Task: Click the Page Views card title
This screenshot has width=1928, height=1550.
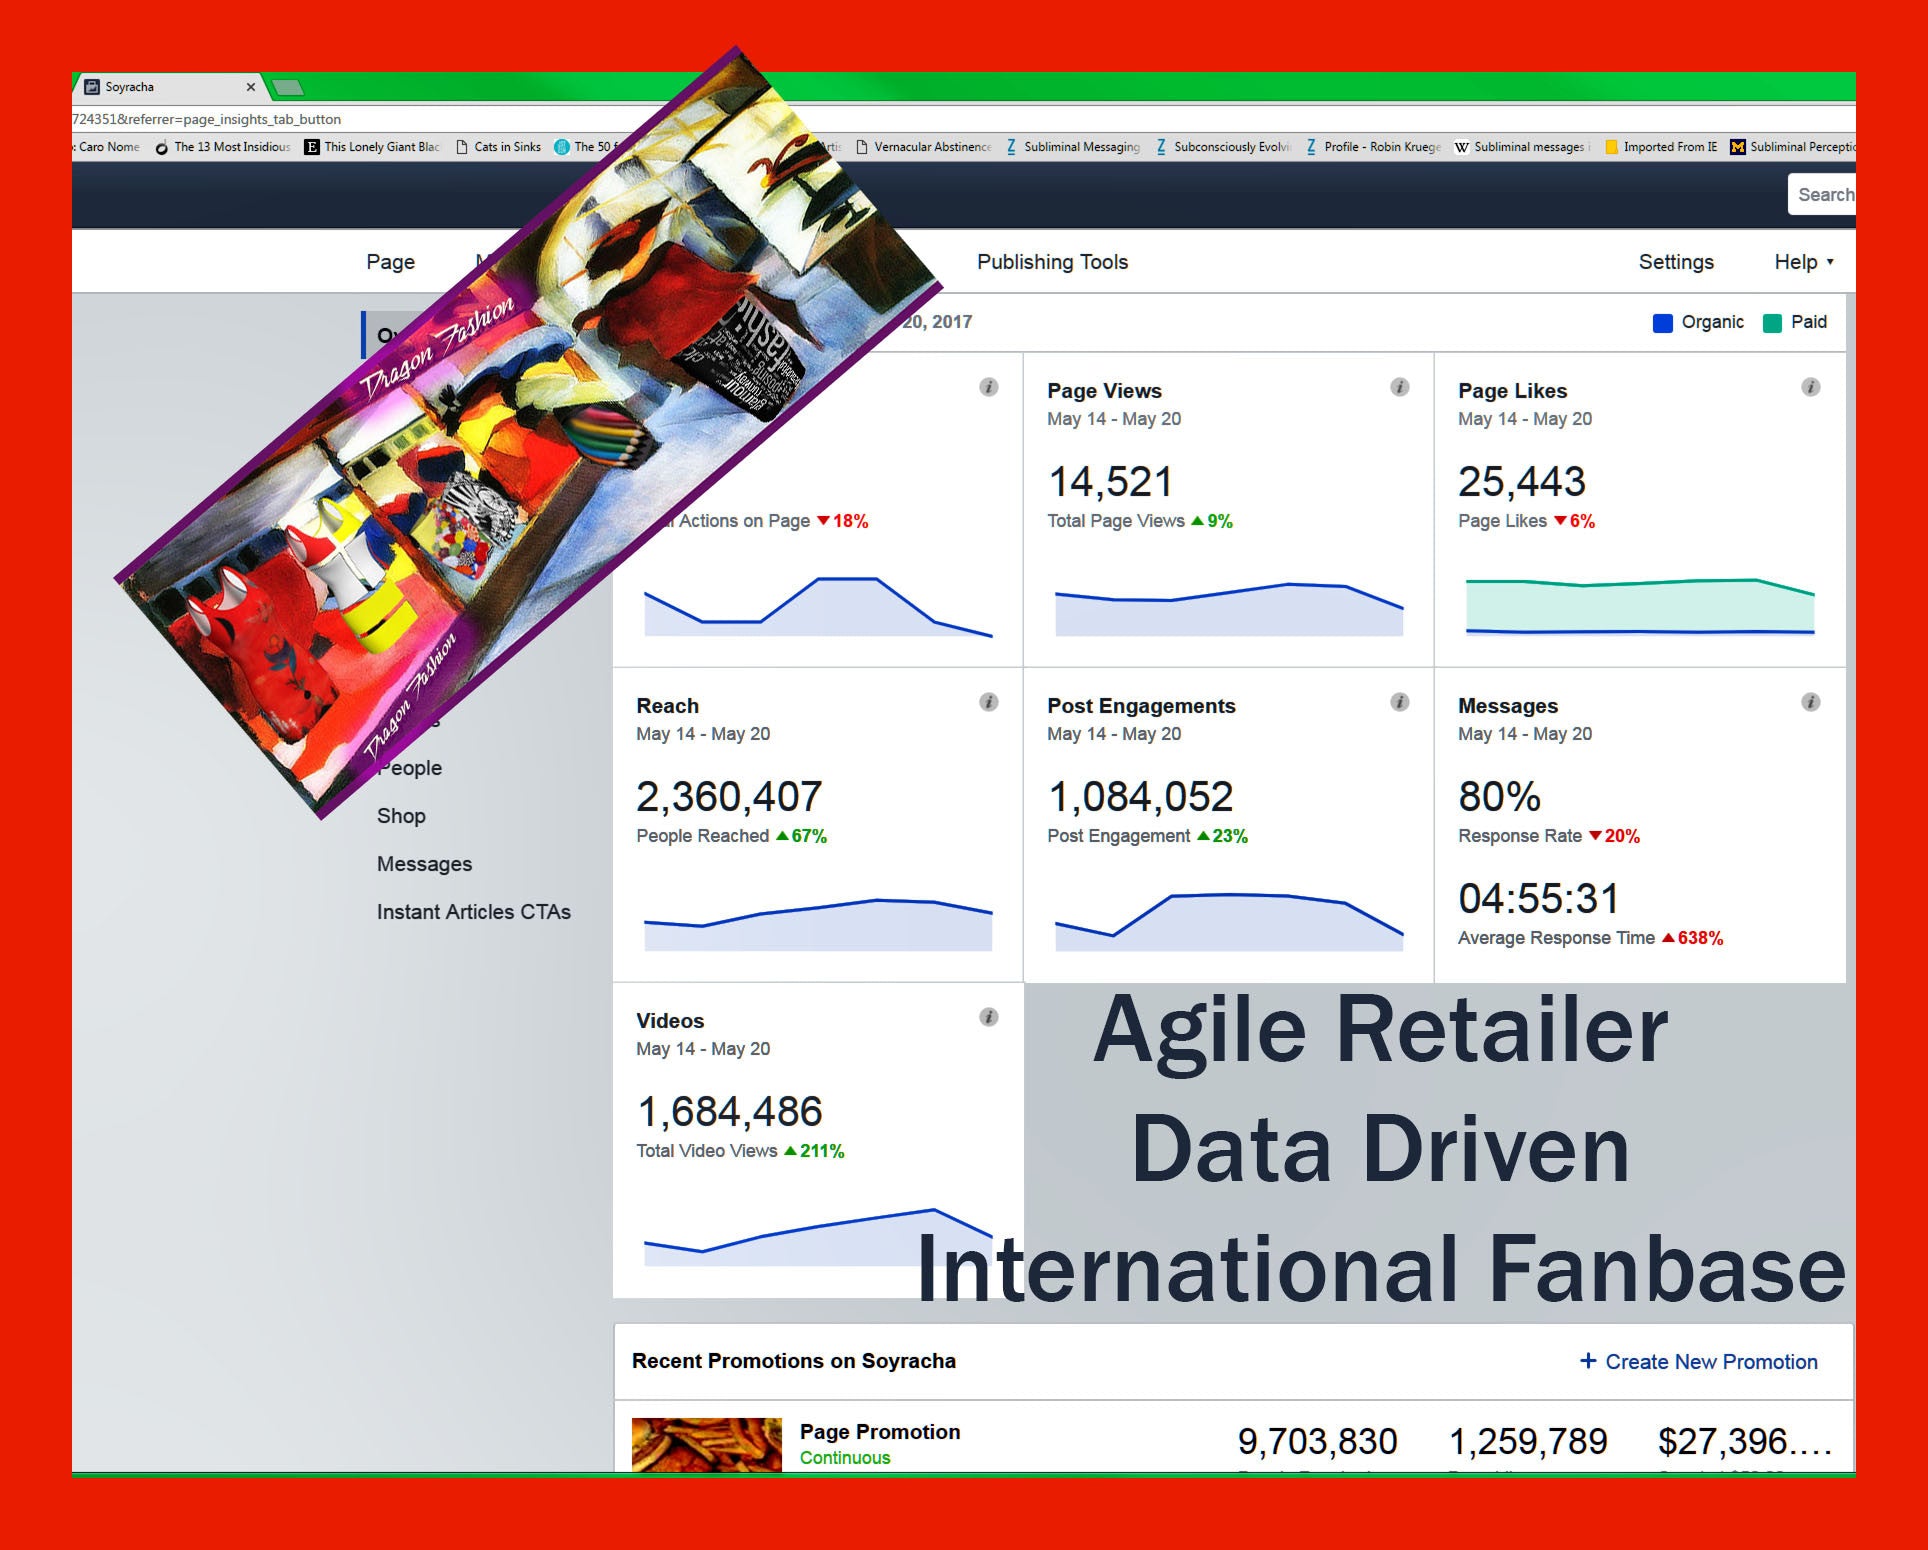Action: 1104,391
